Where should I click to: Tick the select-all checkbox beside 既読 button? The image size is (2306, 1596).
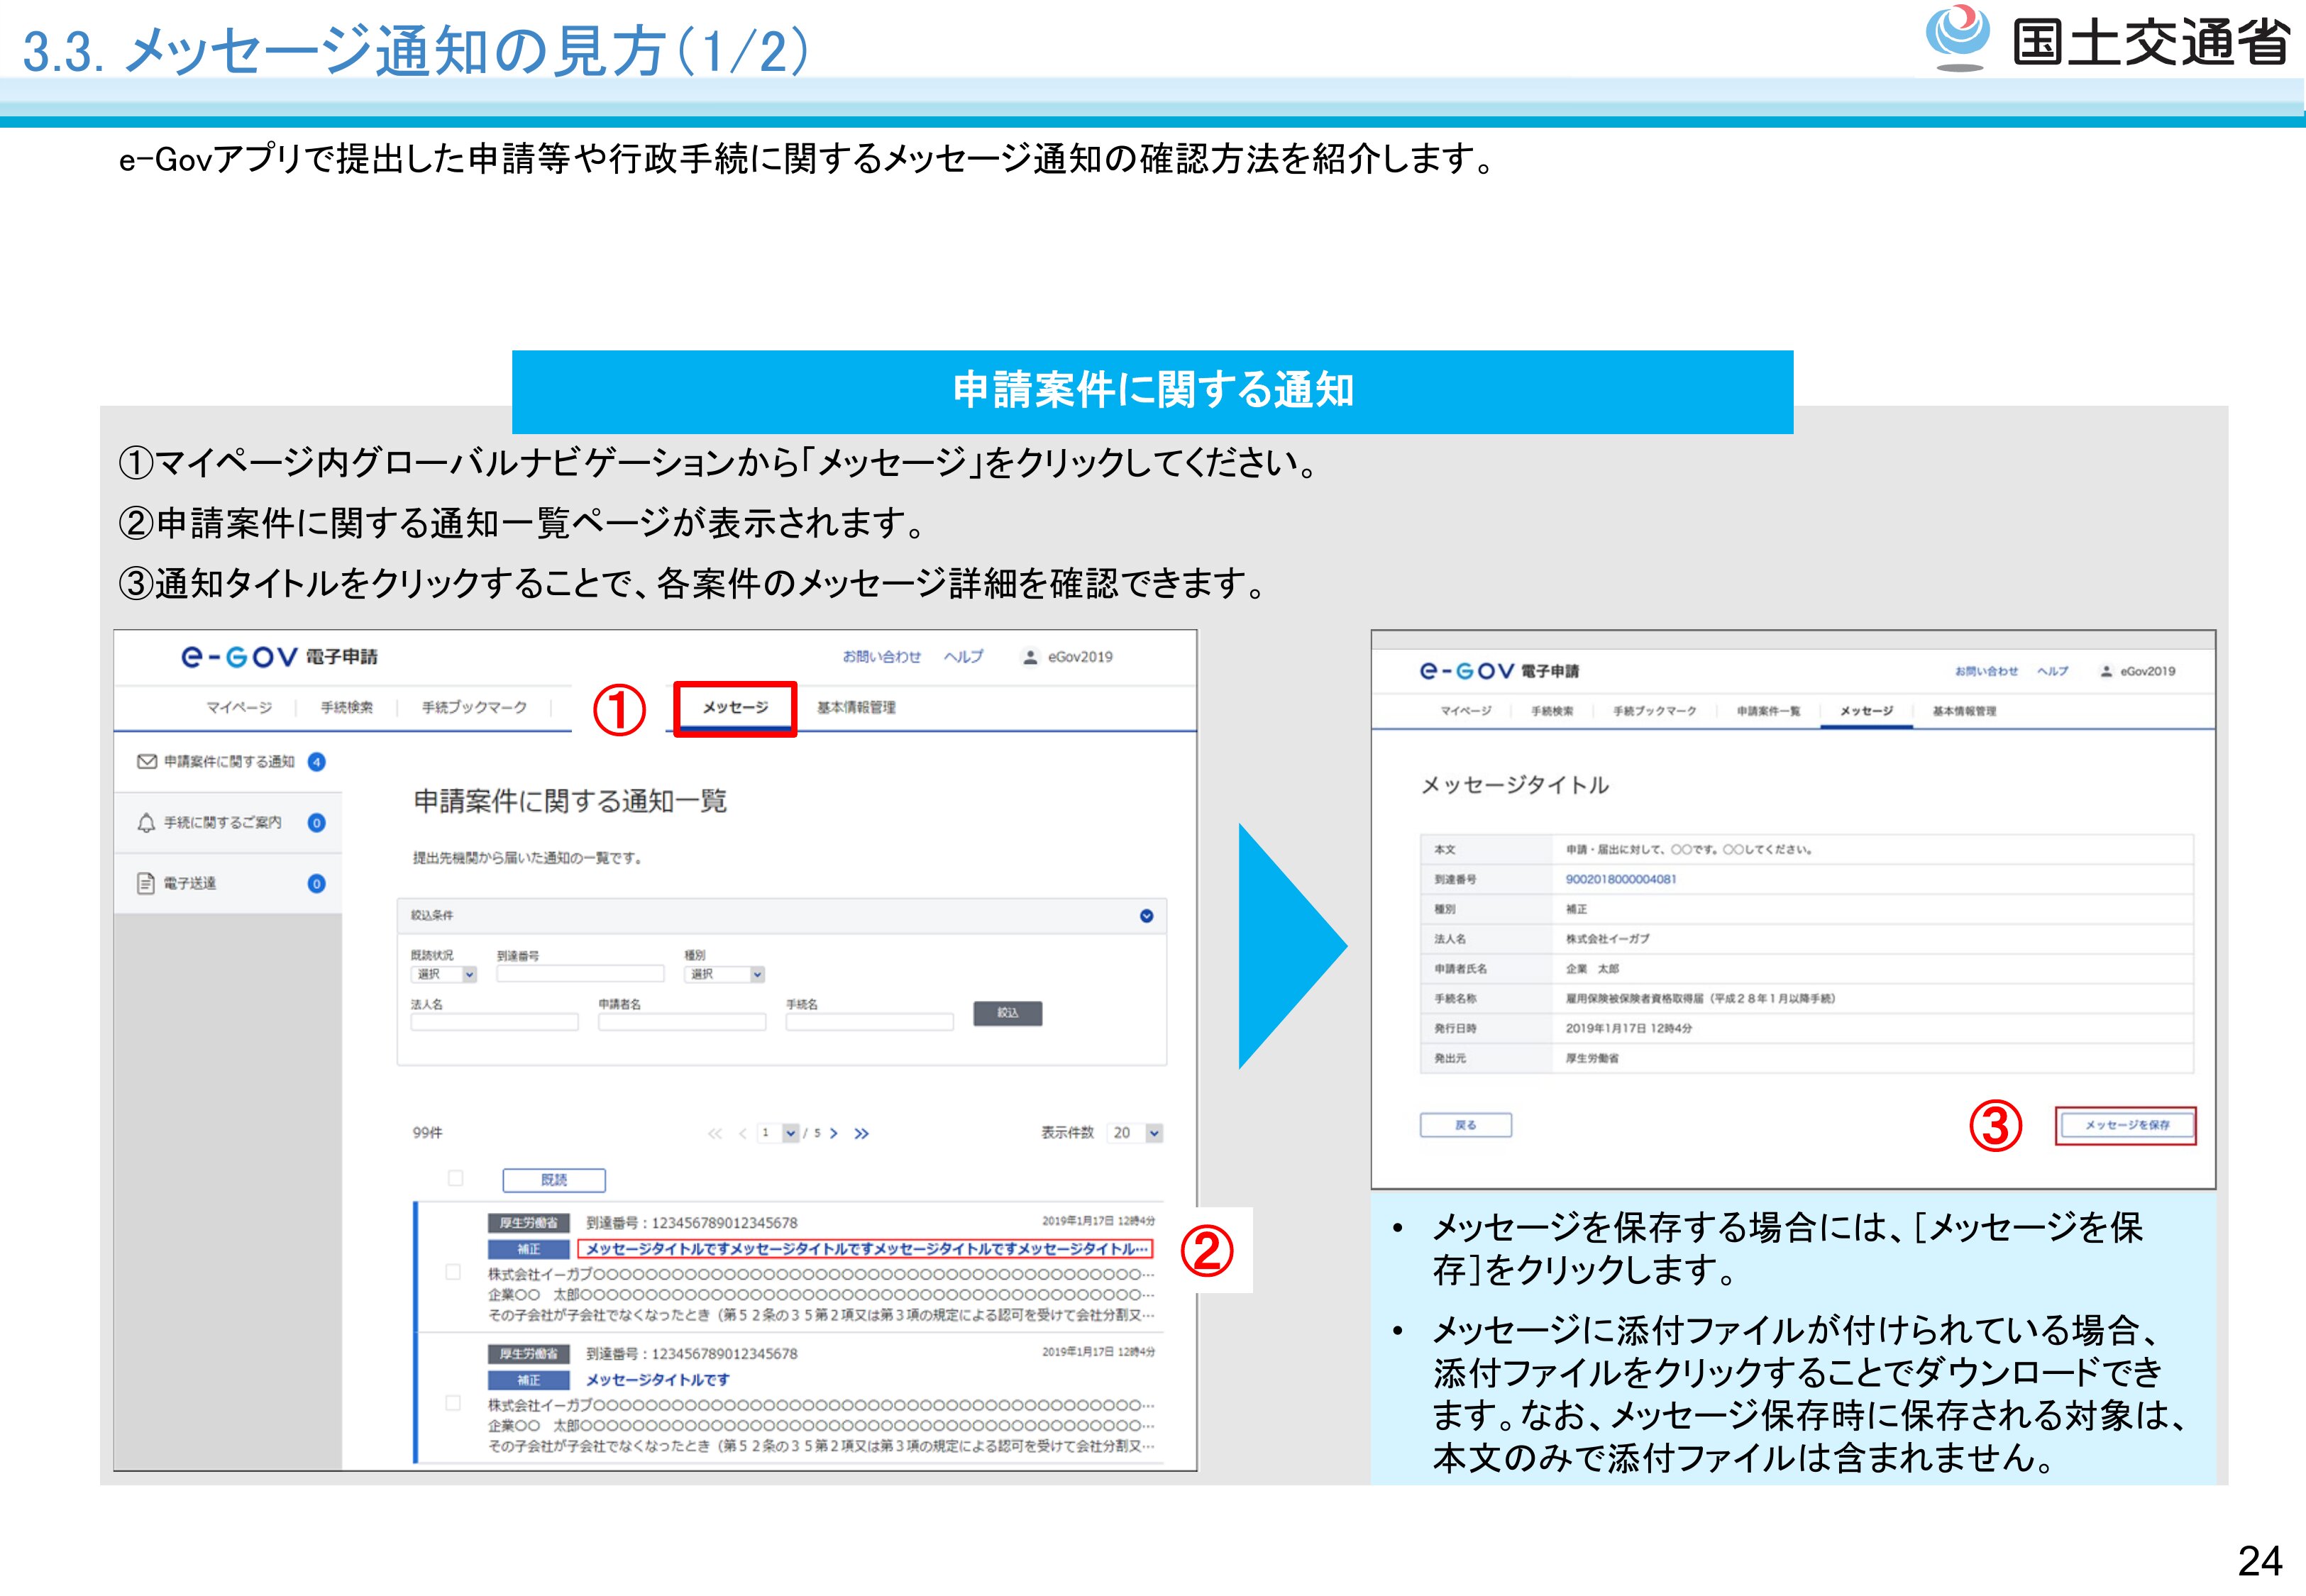456,1178
